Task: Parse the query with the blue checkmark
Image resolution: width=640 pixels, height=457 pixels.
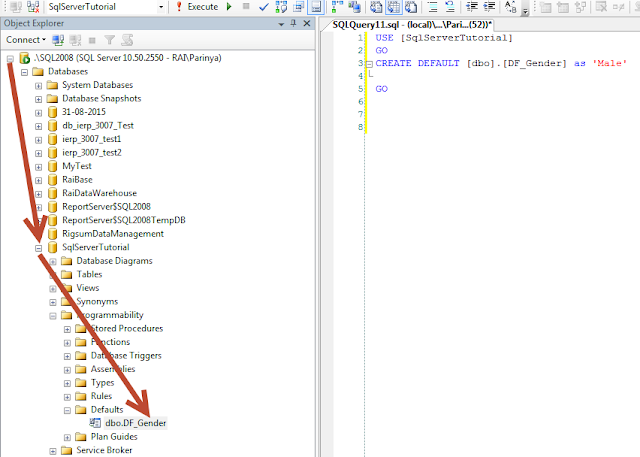Action: (264, 7)
